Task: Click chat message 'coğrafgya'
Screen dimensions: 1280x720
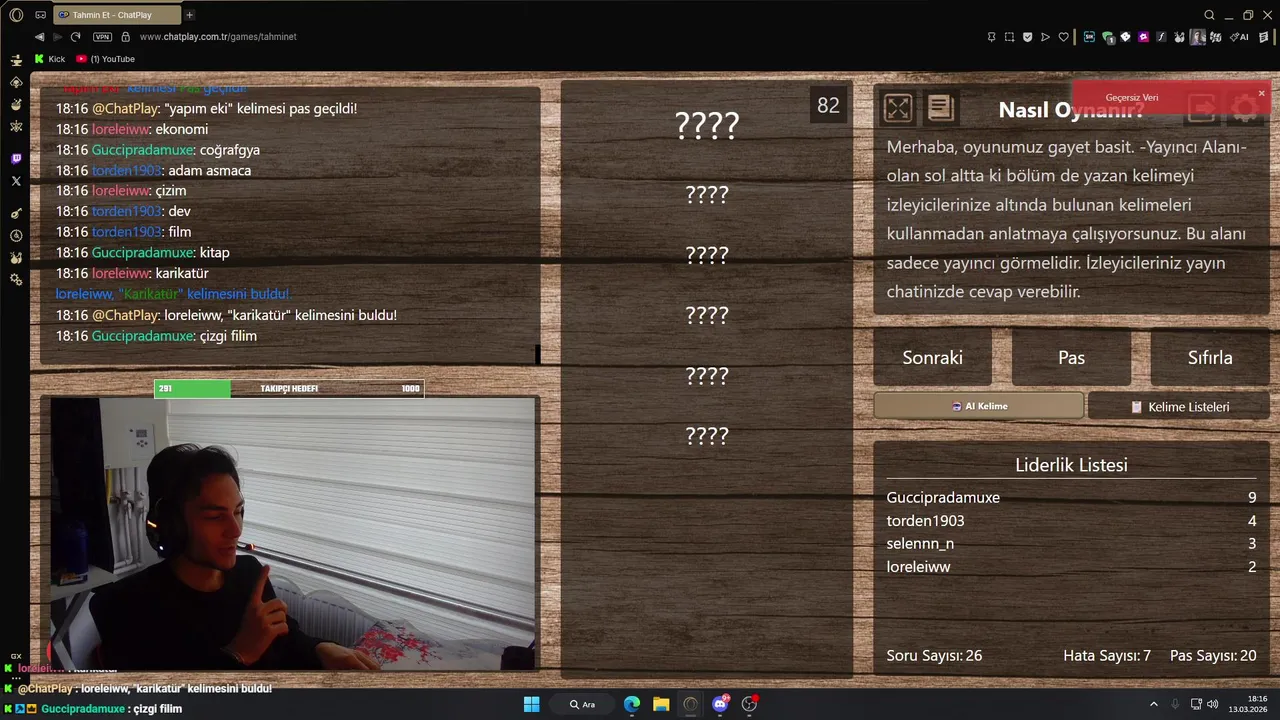Action: (x=229, y=150)
